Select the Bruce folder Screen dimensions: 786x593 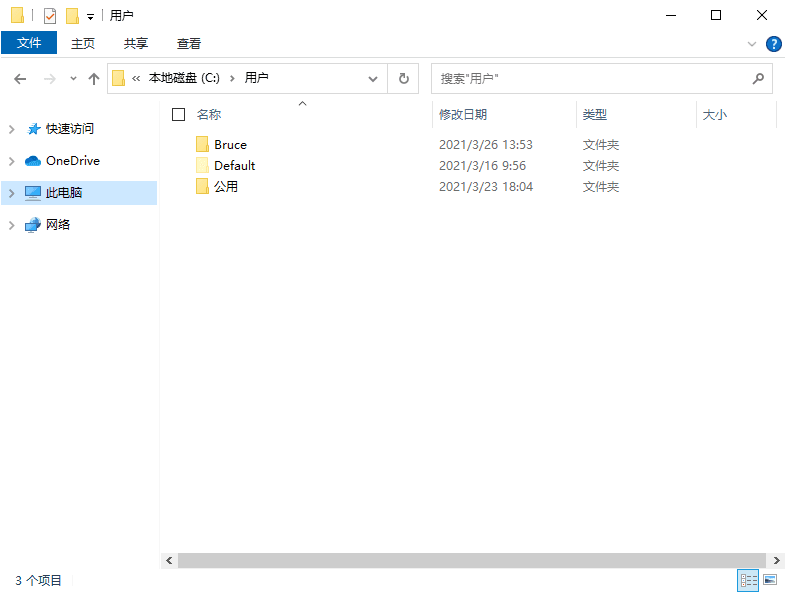coord(230,145)
